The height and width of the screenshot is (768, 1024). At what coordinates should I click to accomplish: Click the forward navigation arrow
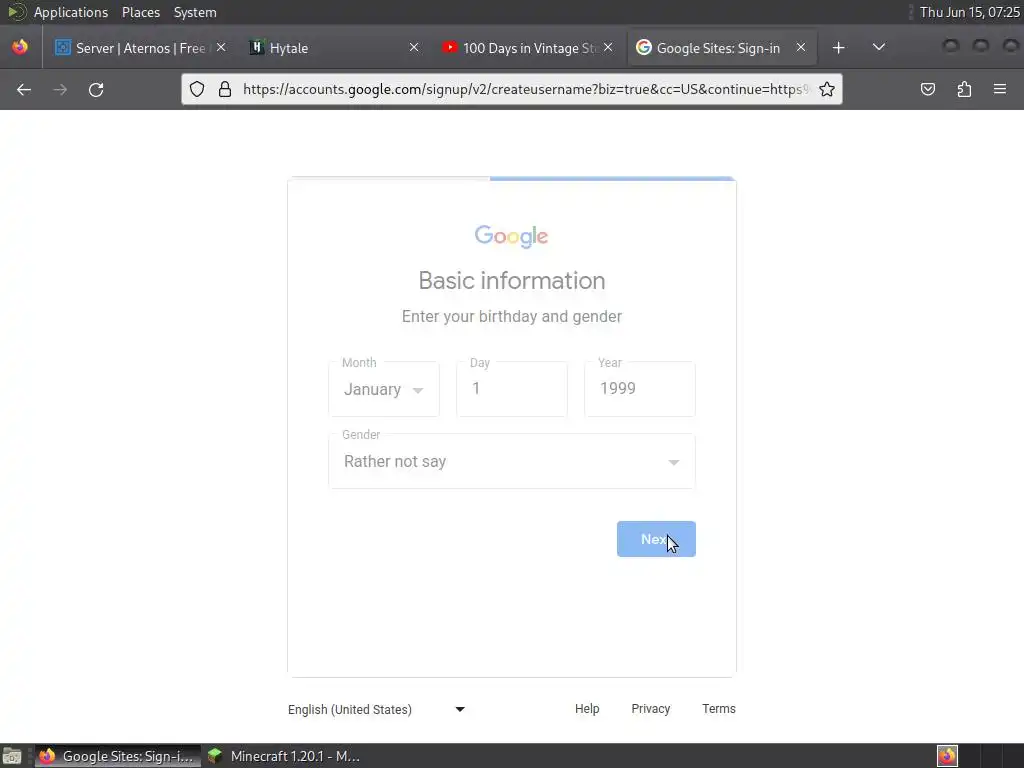coord(60,89)
